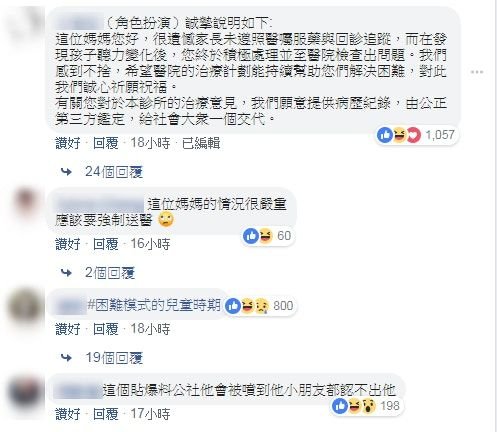This screenshot has height=432, width=497.
Task: Click the avatar of the last commenter
Action: click(26, 393)
